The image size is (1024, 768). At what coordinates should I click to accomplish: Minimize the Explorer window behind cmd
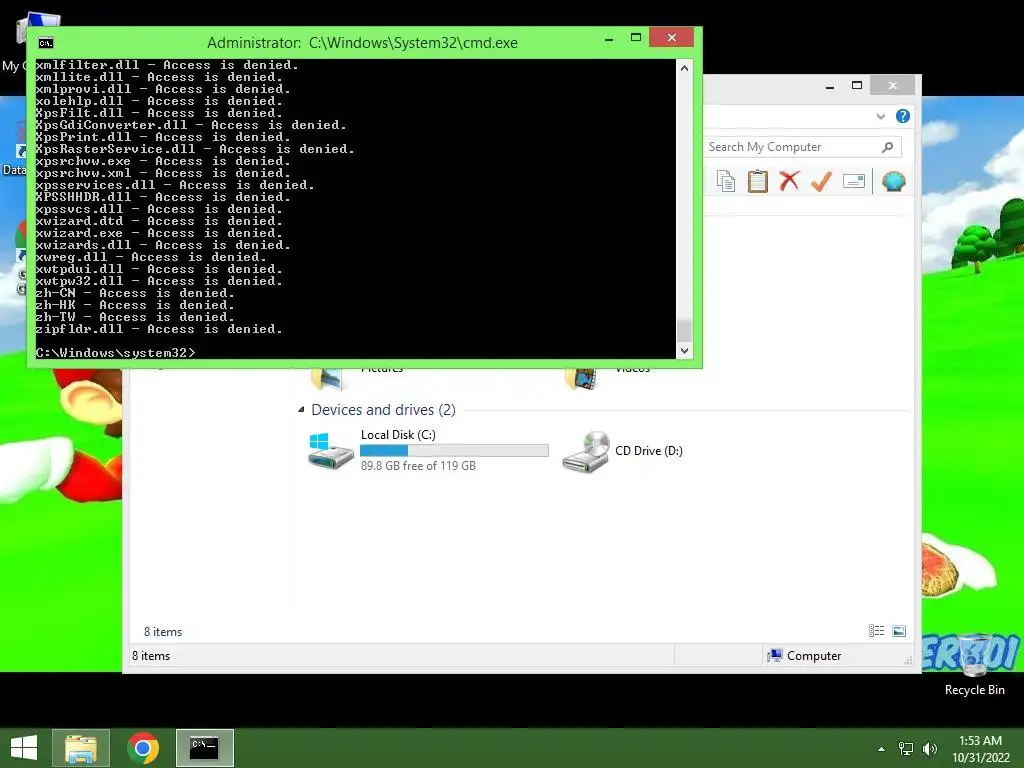click(x=830, y=86)
